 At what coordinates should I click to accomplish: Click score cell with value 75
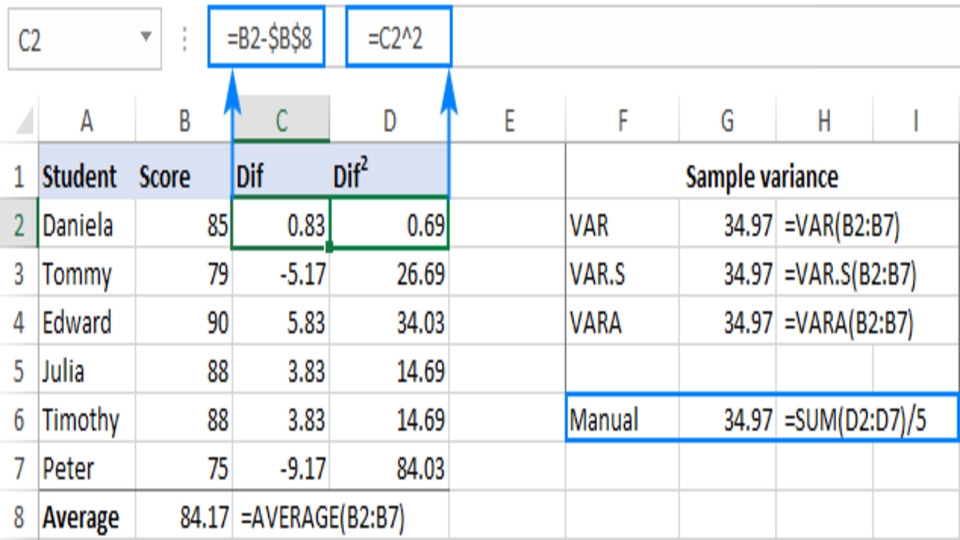pos(184,468)
